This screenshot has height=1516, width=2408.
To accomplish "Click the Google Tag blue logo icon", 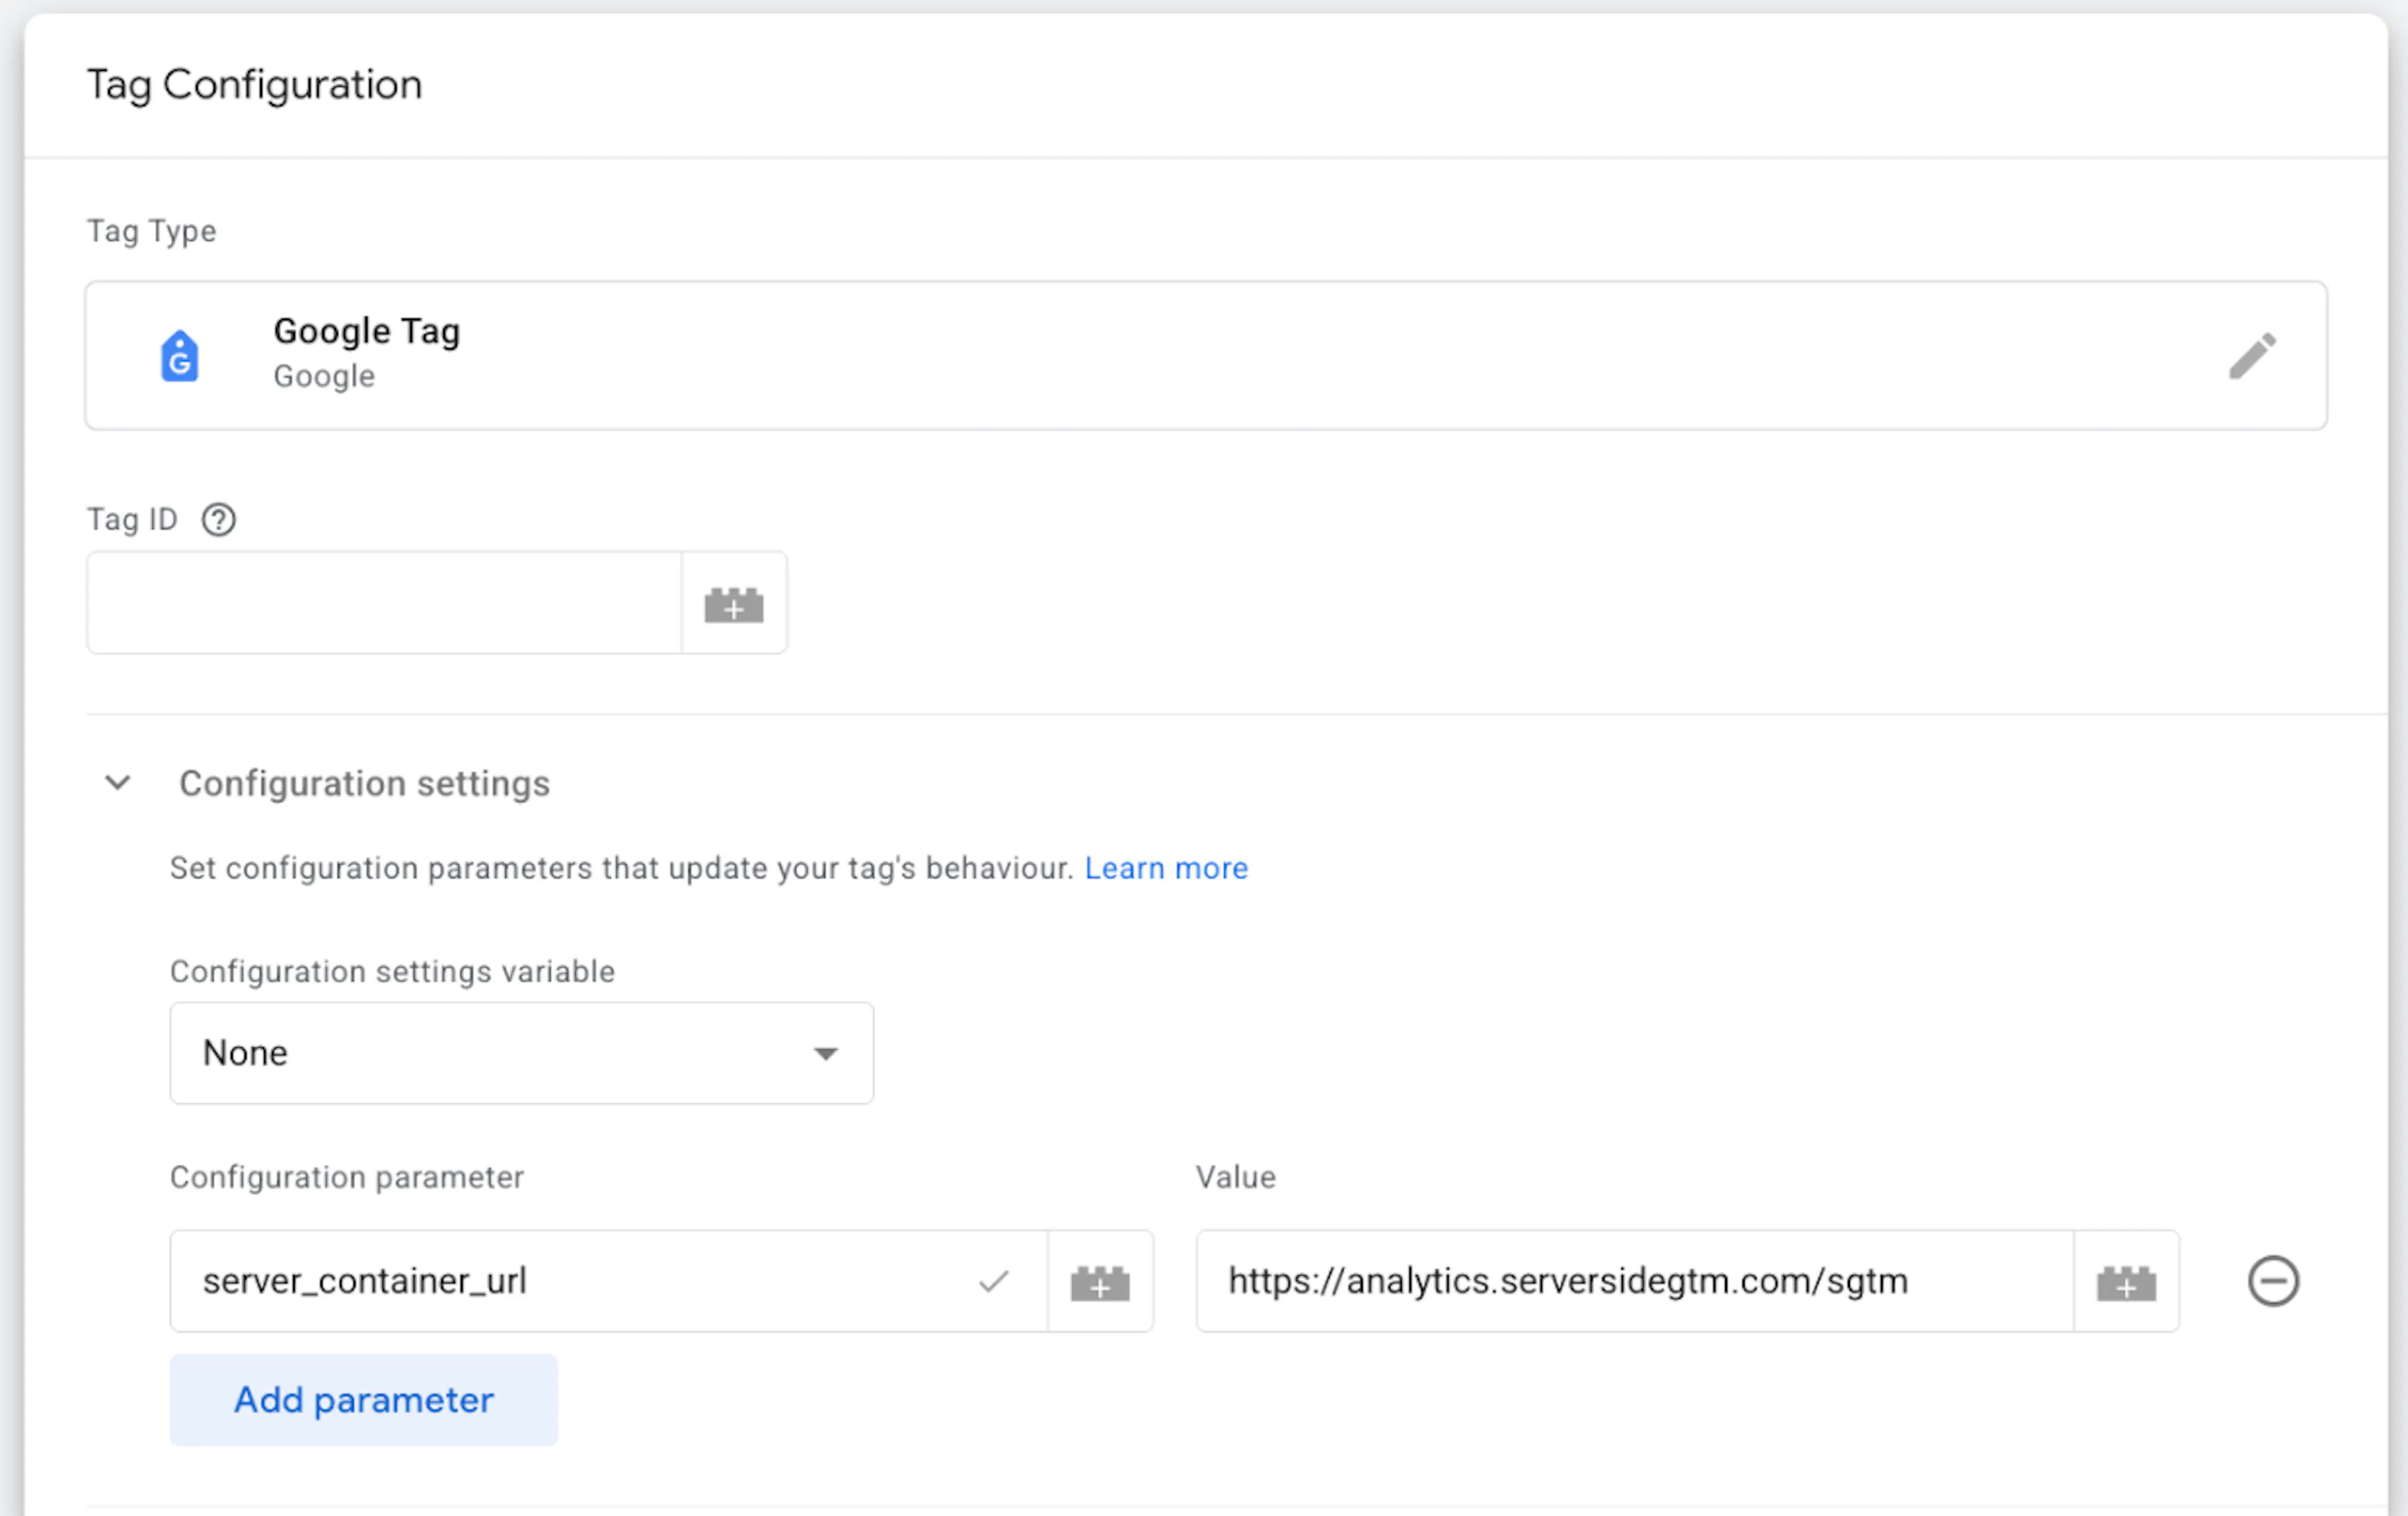I will [180, 356].
